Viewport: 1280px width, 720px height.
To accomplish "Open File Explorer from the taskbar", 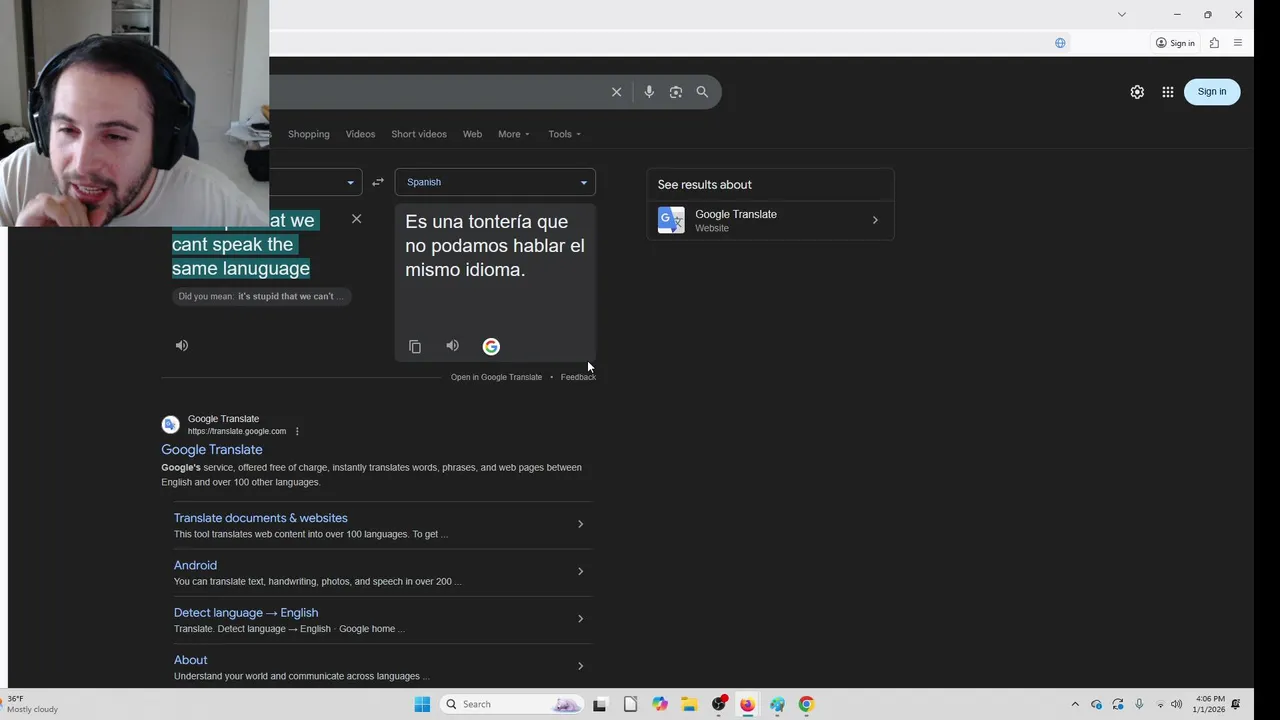I will point(689,704).
